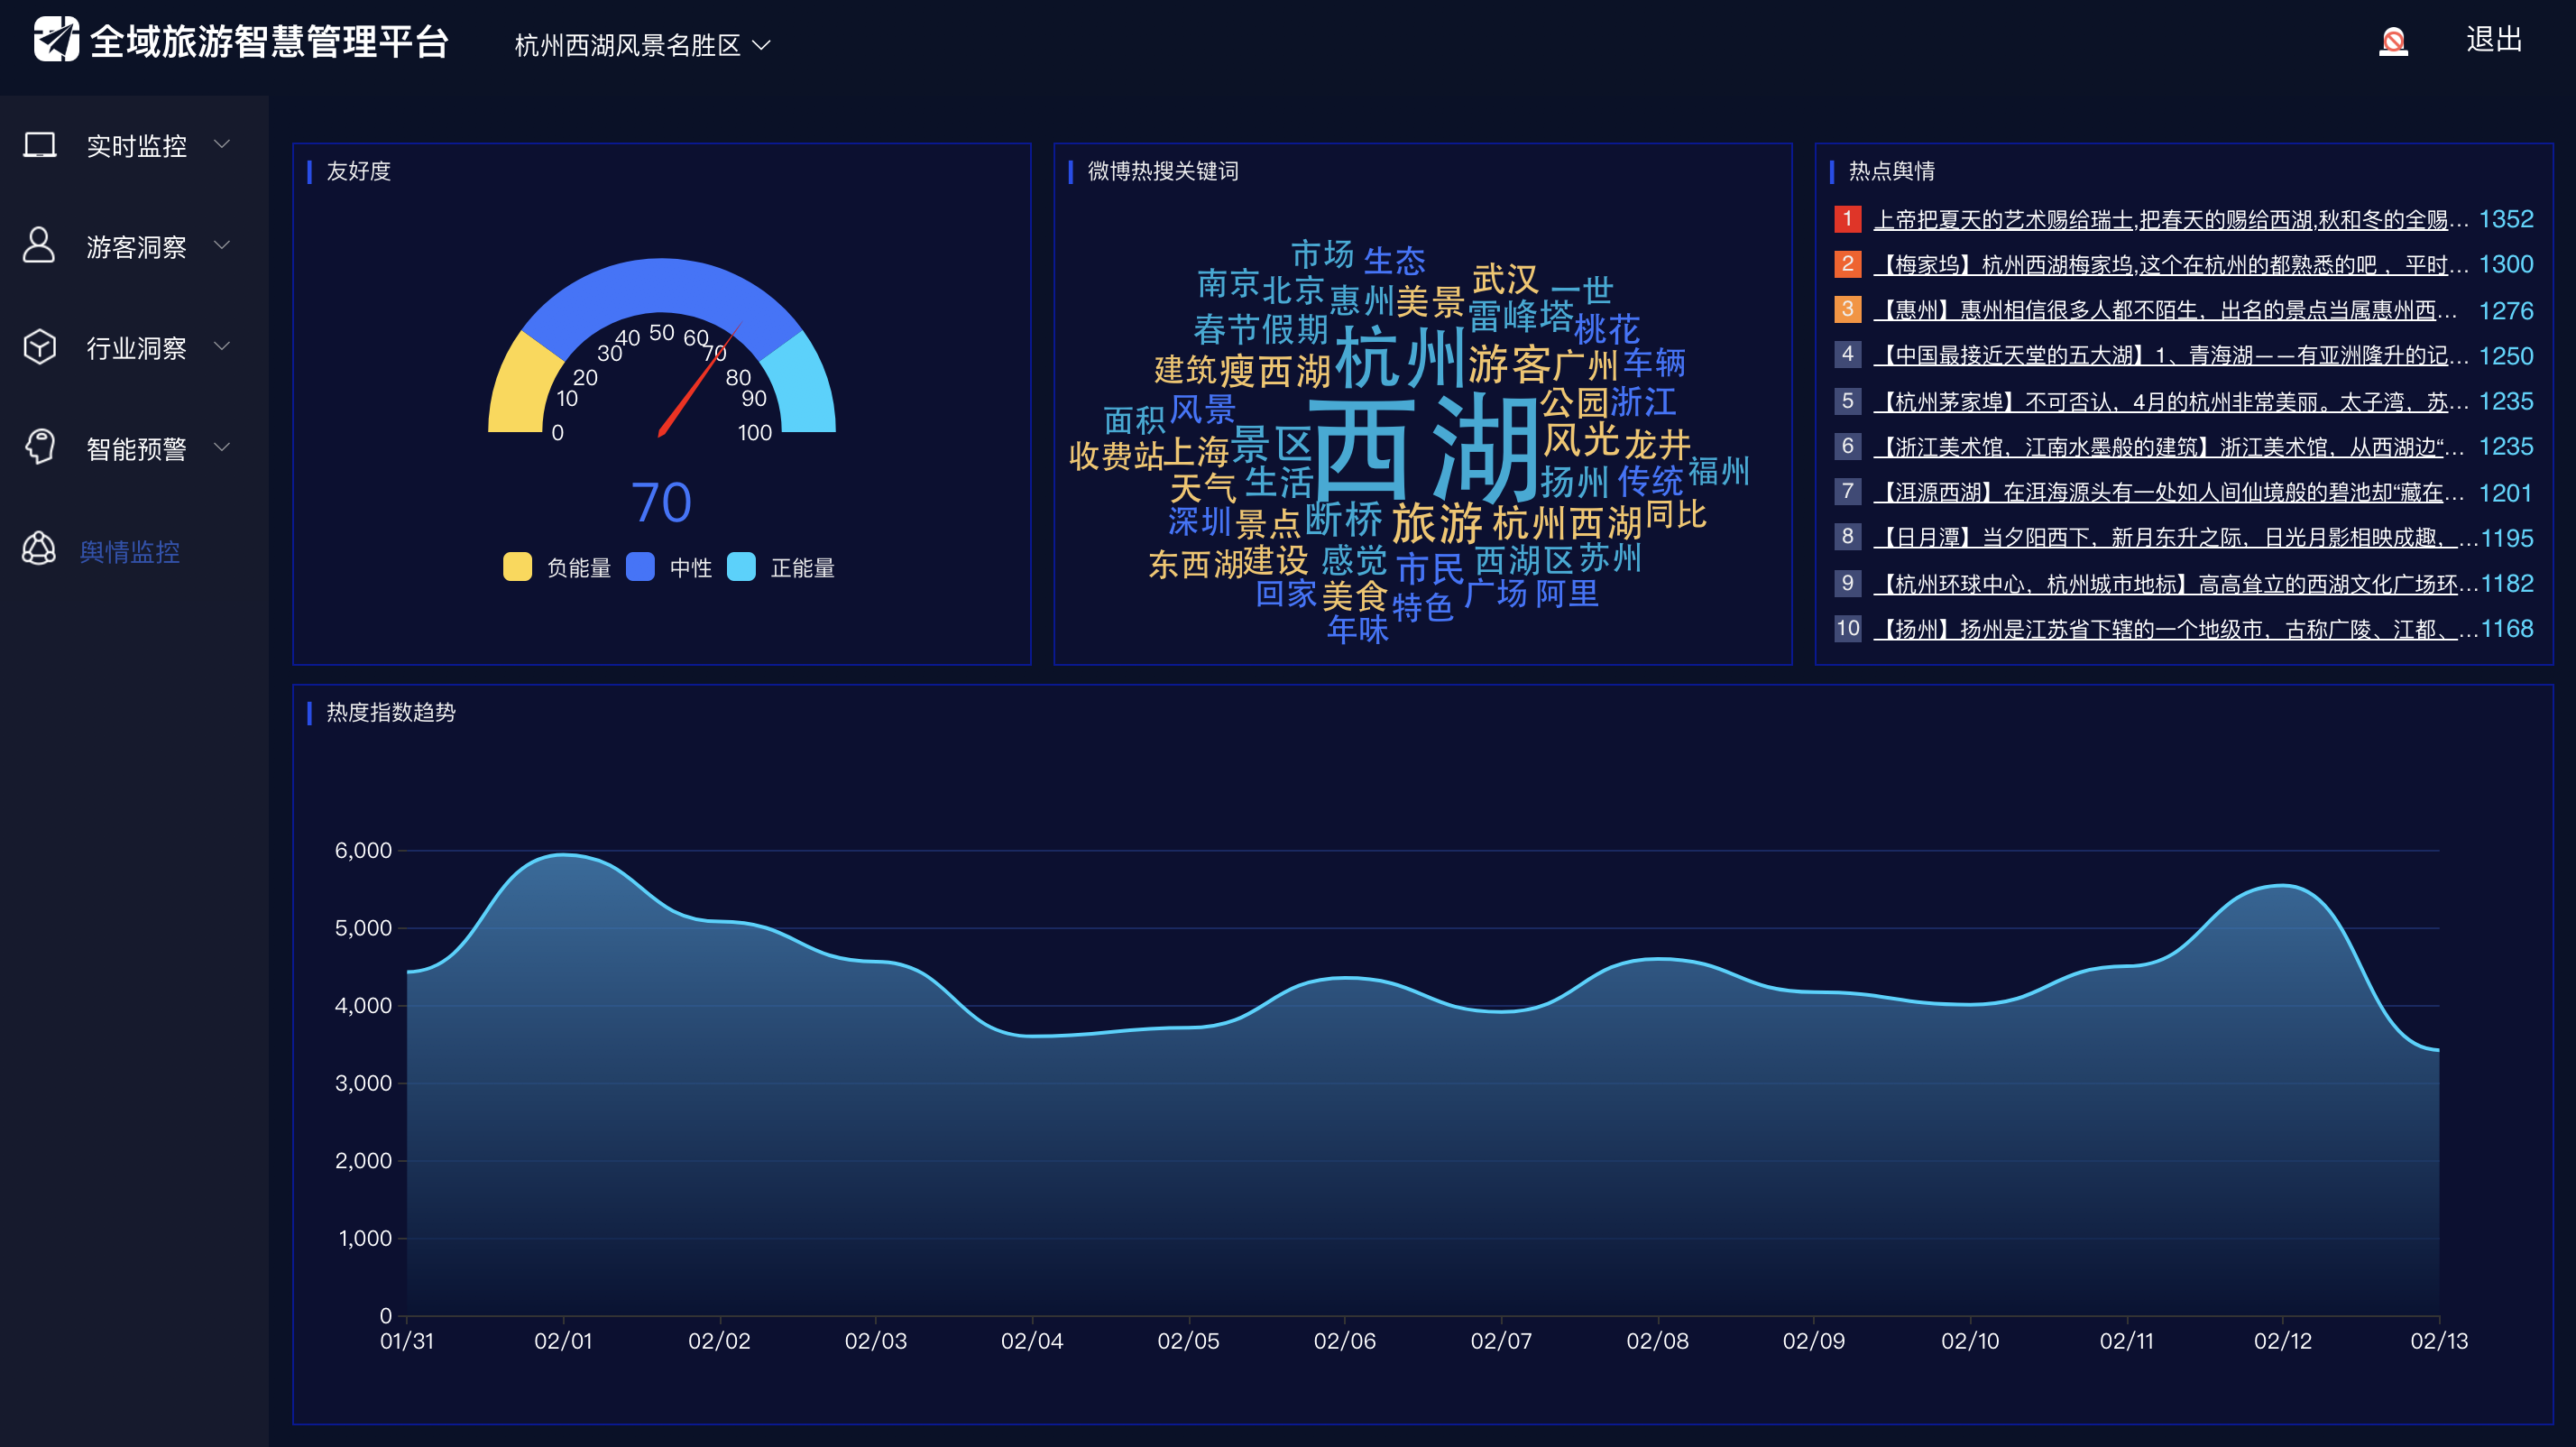This screenshot has height=1447, width=2576.
Task: Click the 热度指数趋势 panel title
Action: pos(391,712)
